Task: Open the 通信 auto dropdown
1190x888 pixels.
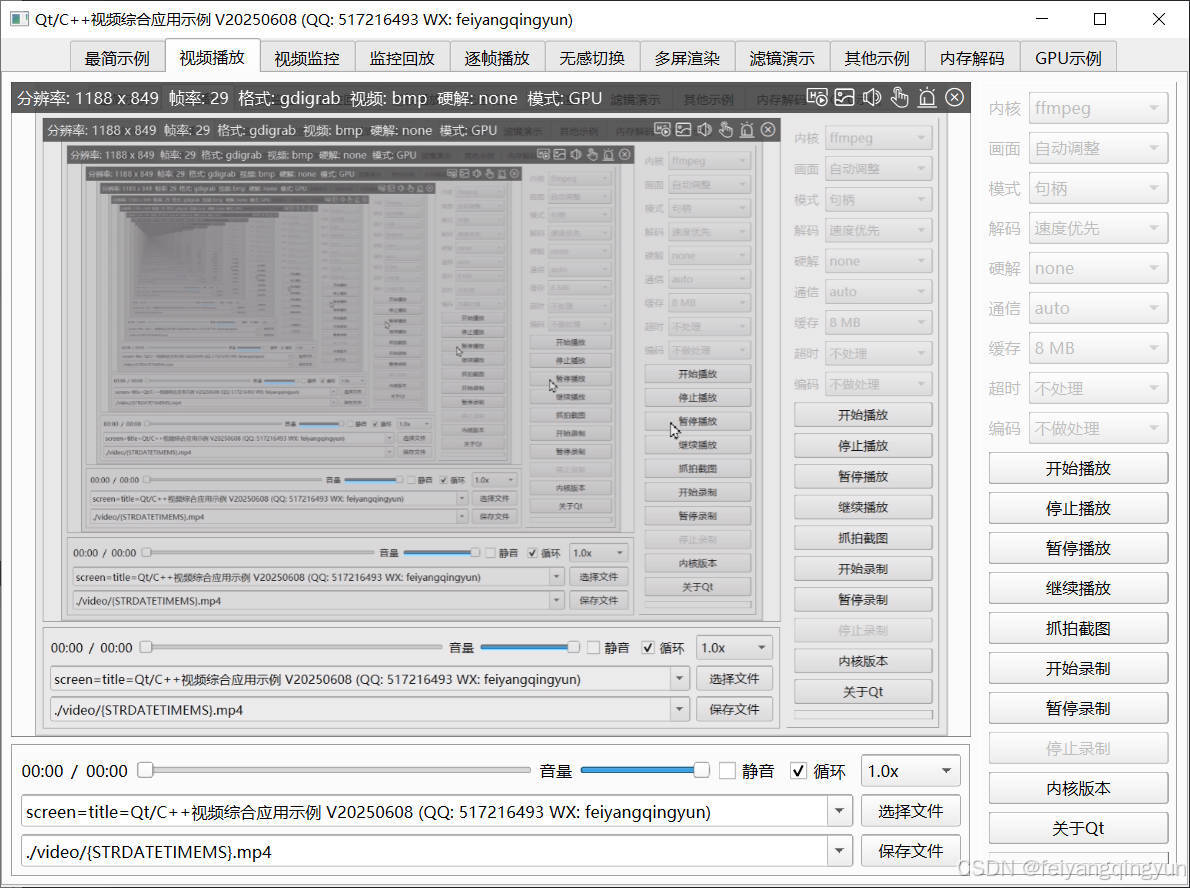Action: (x=1098, y=308)
